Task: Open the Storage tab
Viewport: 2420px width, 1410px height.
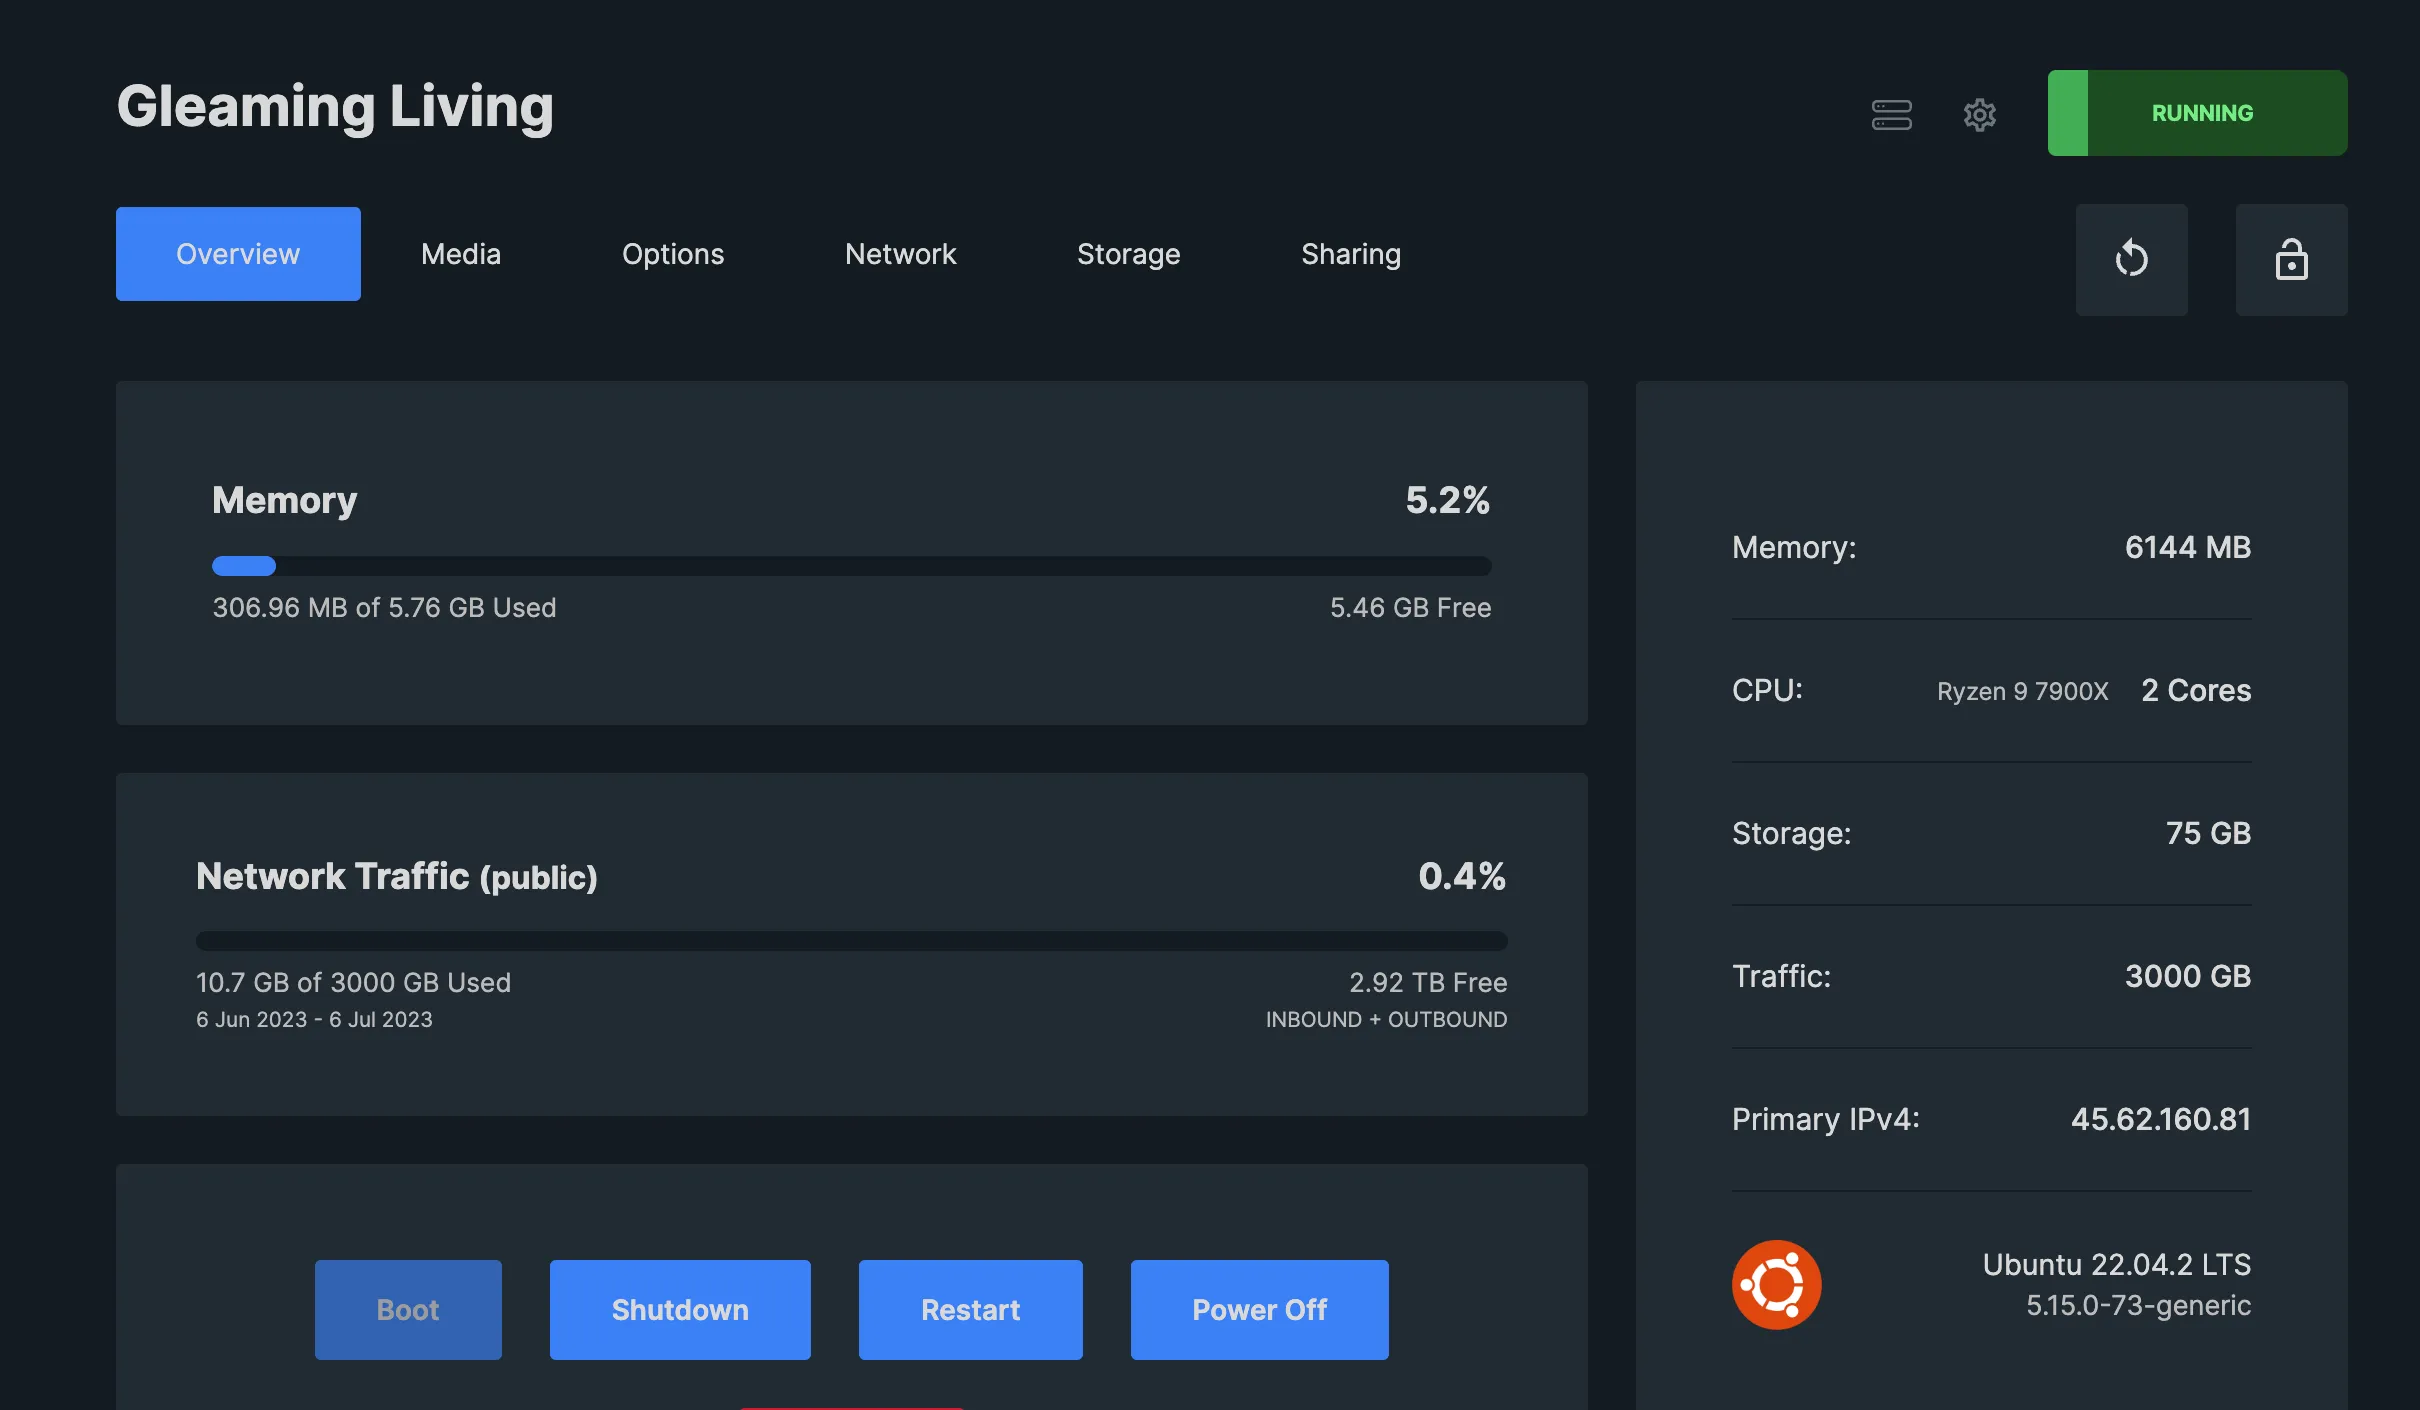Action: (x=1128, y=253)
